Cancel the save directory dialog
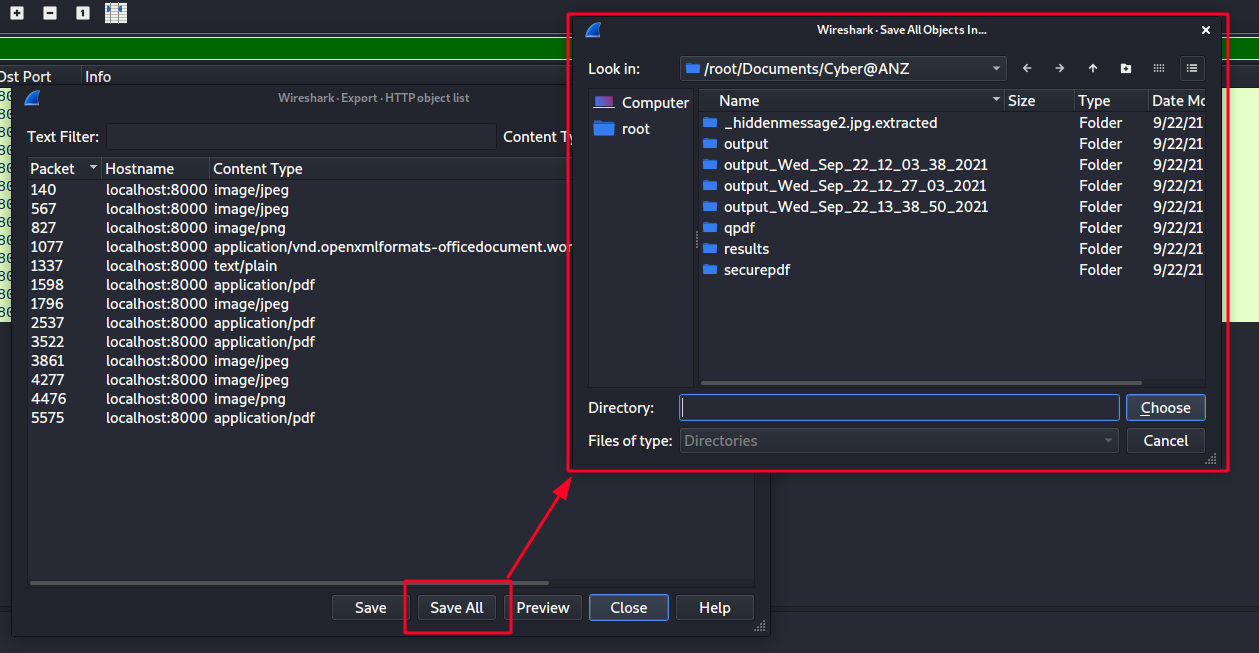The width and height of the screenshot is (1259, 653). click(1165, 440)
